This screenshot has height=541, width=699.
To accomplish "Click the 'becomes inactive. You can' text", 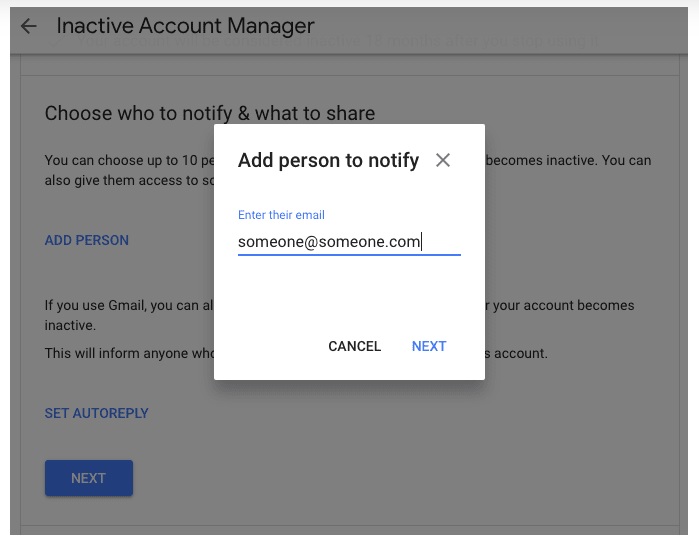I will [x=568, y=161].
